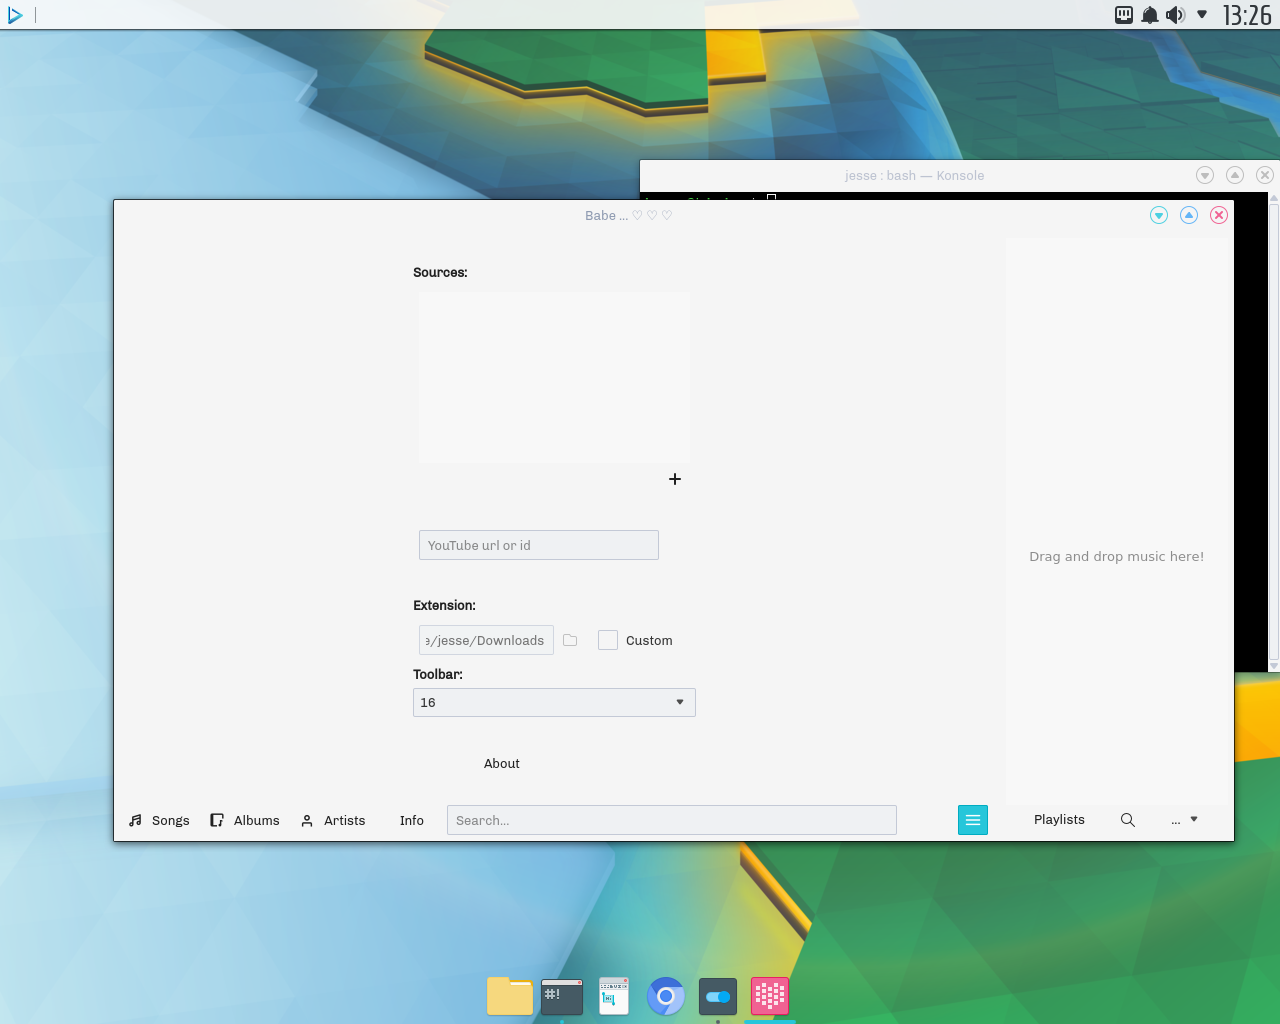Enable the Custom checkbox
Screen dimensions: 1280x1024
(608, 640)
